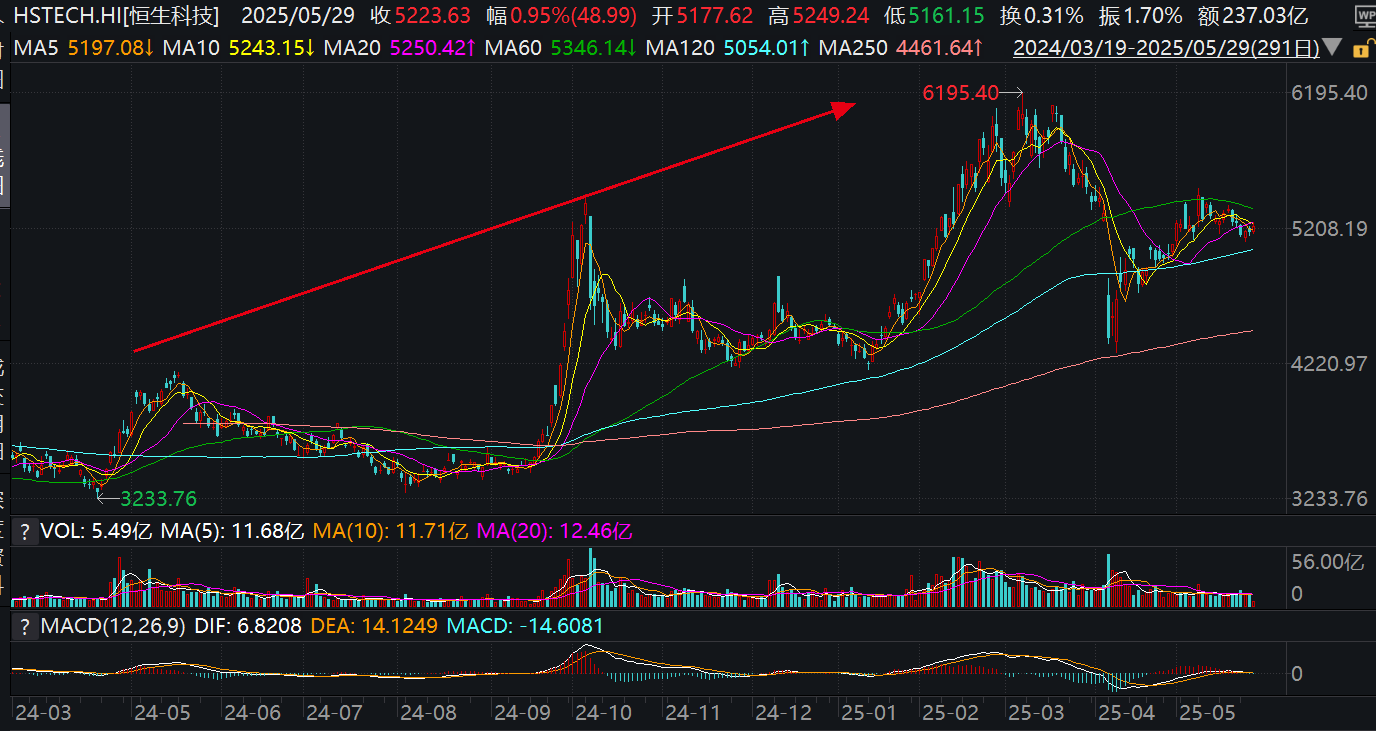Click the 2025/05/29 date in header
This screenshot has height=731, width=1376.
pos(298,16)
